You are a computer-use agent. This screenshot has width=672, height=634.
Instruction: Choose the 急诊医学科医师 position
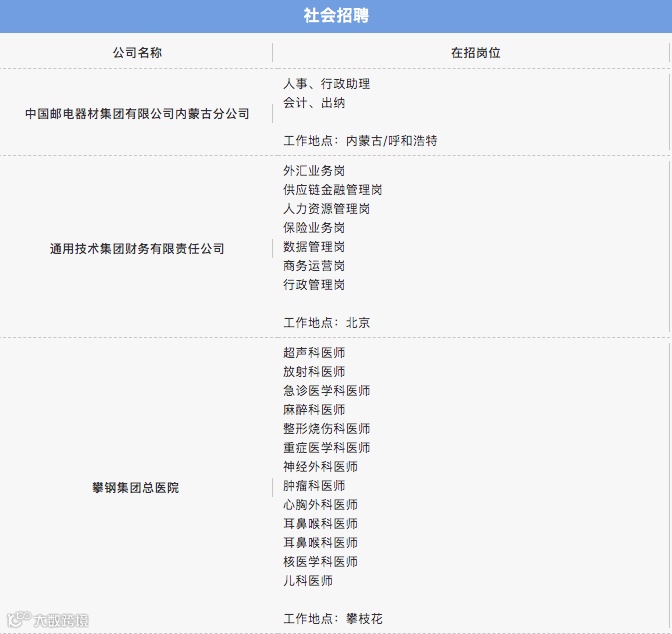tap(327, 391)
